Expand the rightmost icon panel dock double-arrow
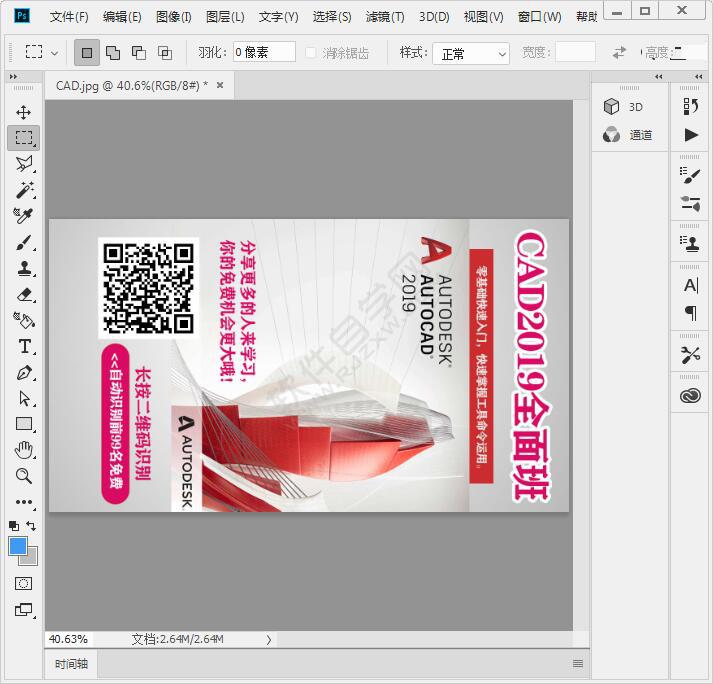The height and width of the screenshot is (684, 713). pos(699,77)
